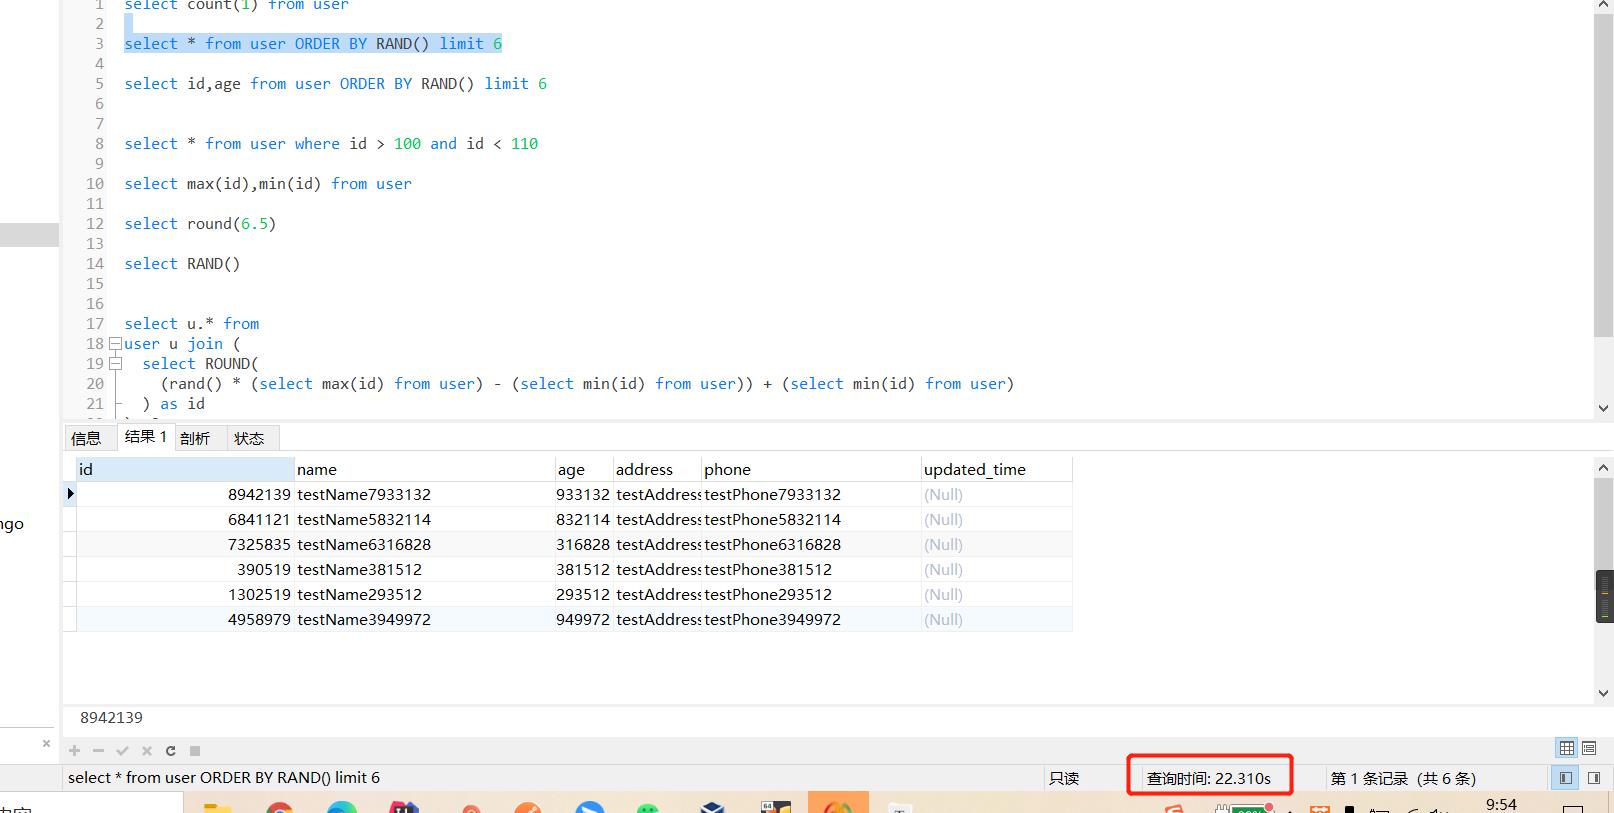Select cell testName5832114
The height and width of the screenshot is (813, 1614).
pos(424,519)
